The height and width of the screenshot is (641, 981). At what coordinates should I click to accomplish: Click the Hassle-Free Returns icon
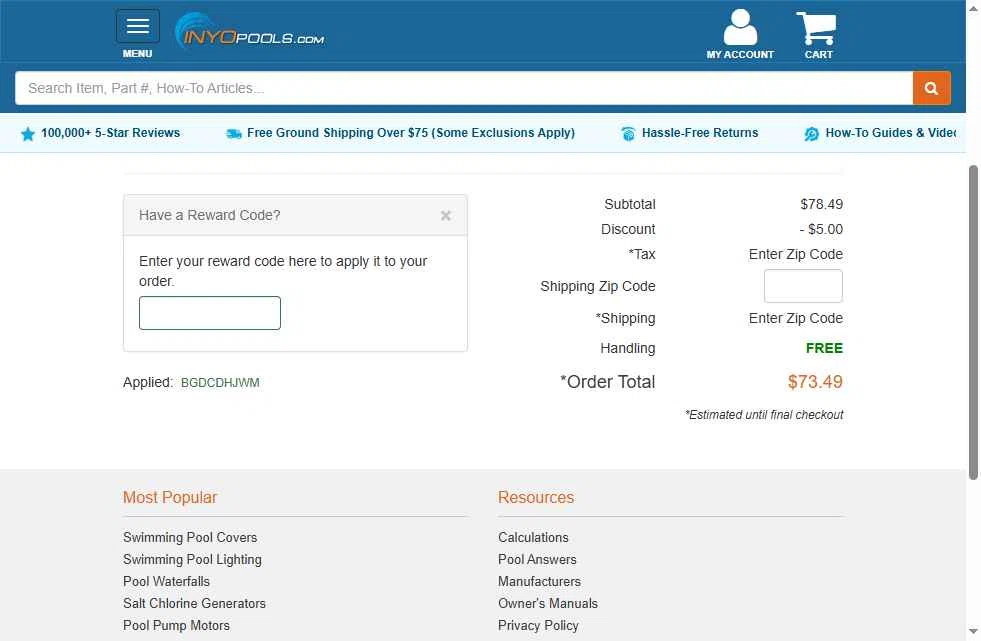(628, 134)
